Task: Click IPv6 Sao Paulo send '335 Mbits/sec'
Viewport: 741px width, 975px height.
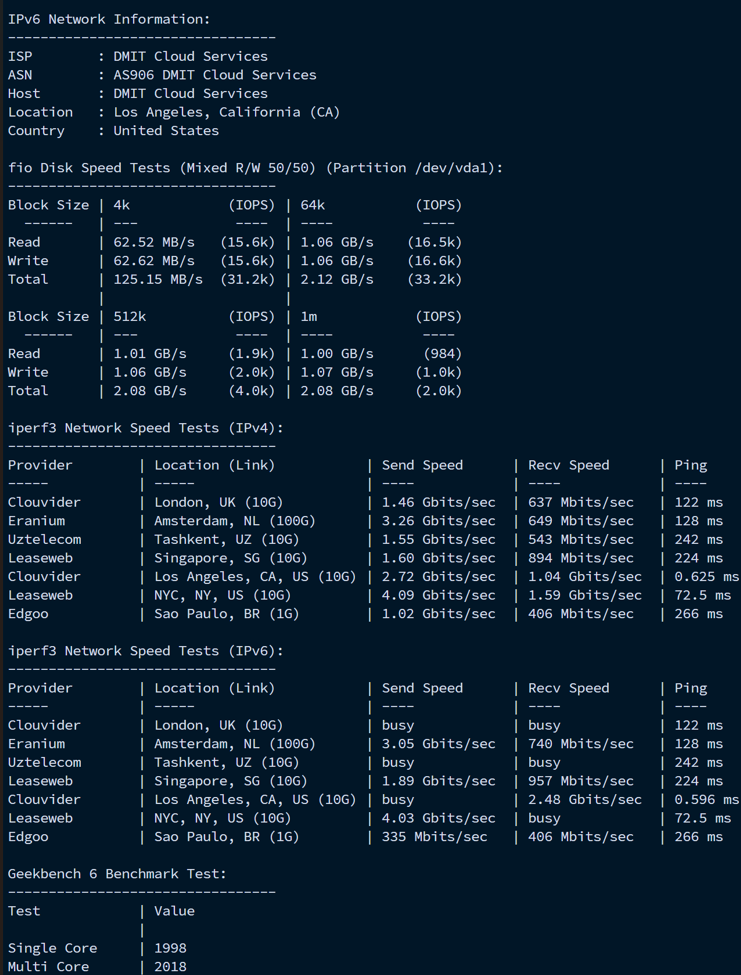Action: point(435,837)
